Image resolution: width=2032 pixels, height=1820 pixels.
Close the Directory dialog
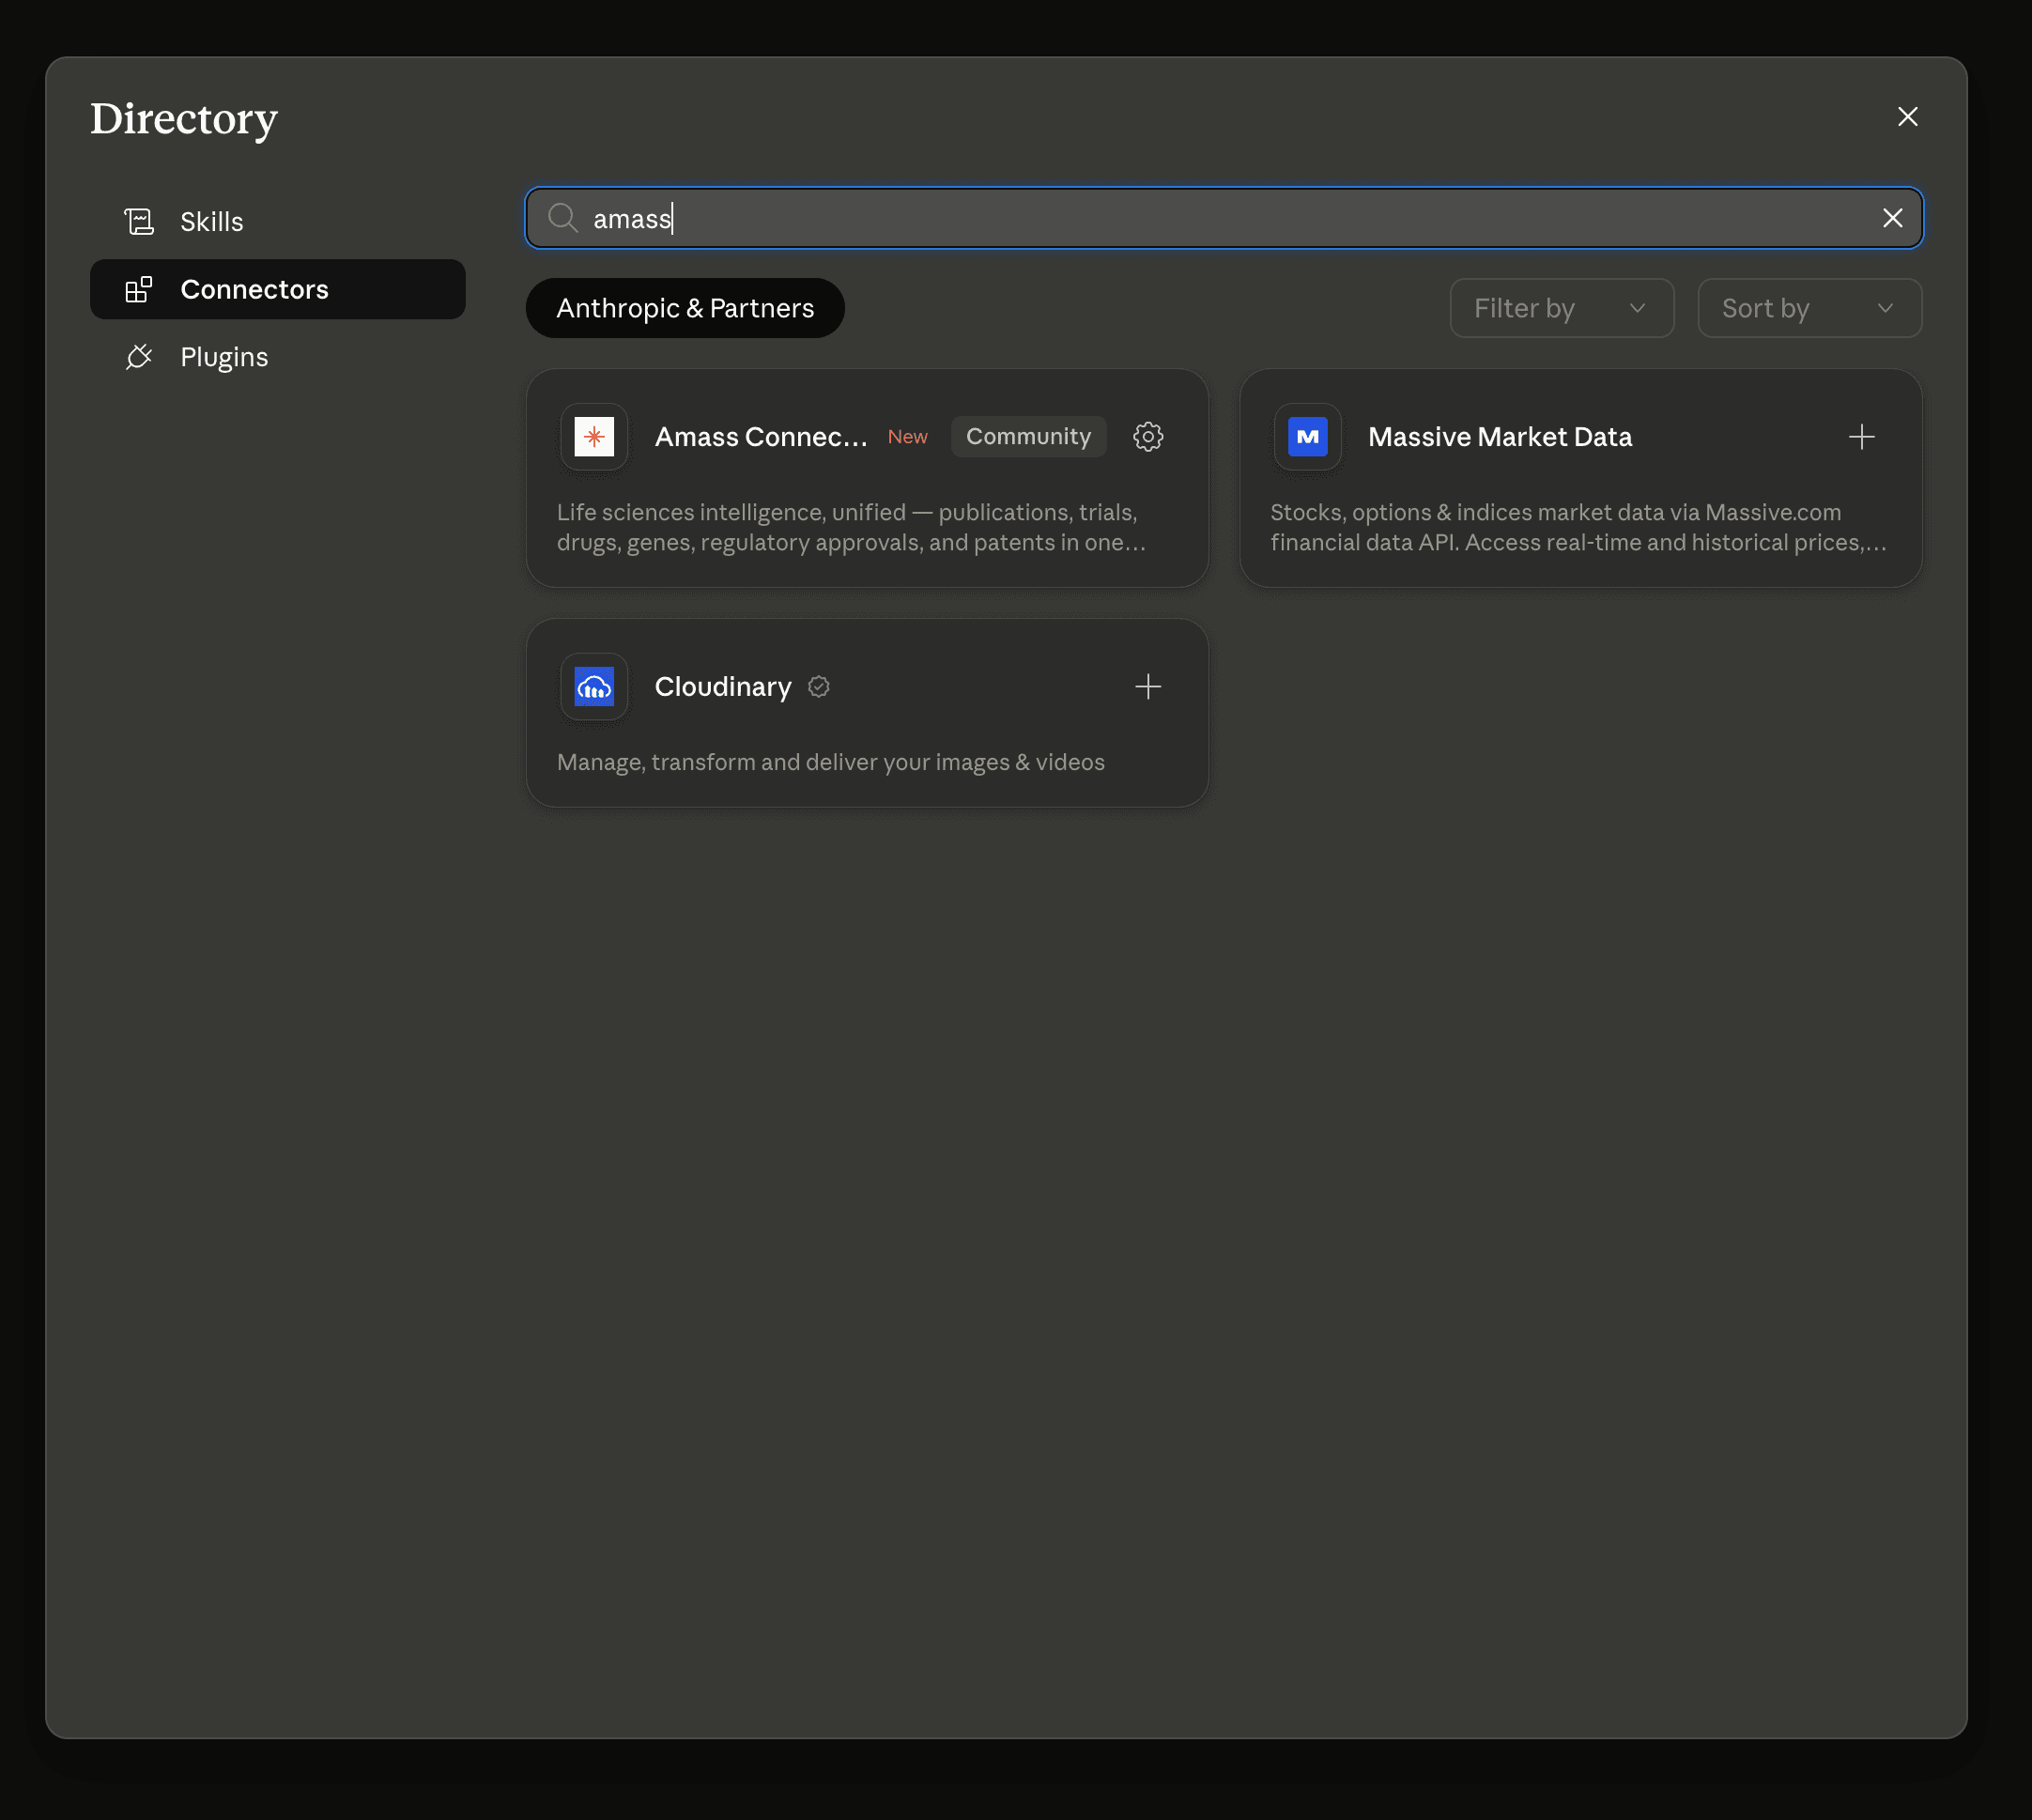(x=1907, y=117)
